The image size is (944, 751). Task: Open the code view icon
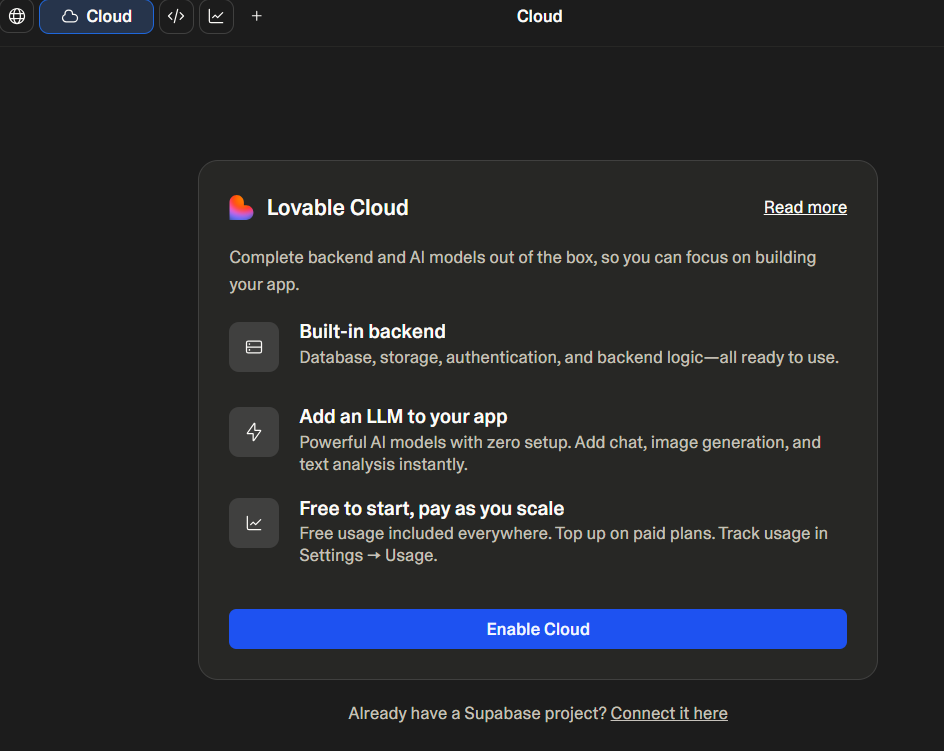click(176, 16)
